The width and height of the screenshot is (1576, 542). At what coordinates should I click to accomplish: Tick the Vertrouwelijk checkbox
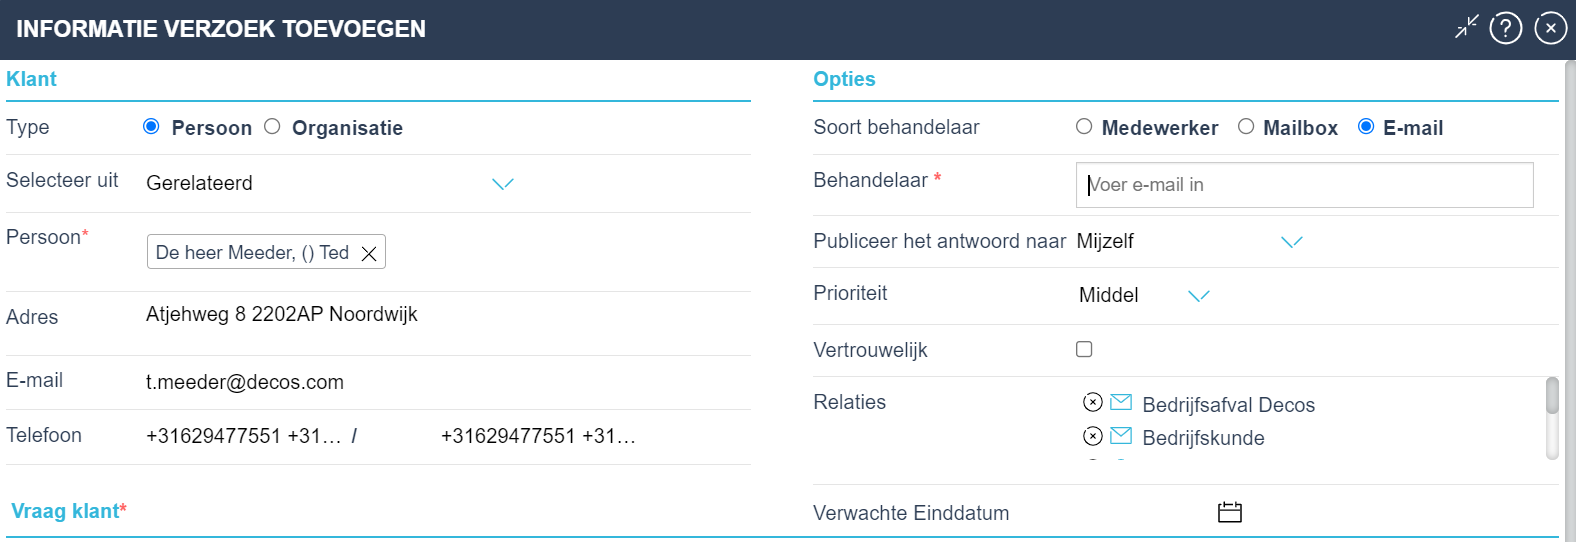[x=1084, y=349]
